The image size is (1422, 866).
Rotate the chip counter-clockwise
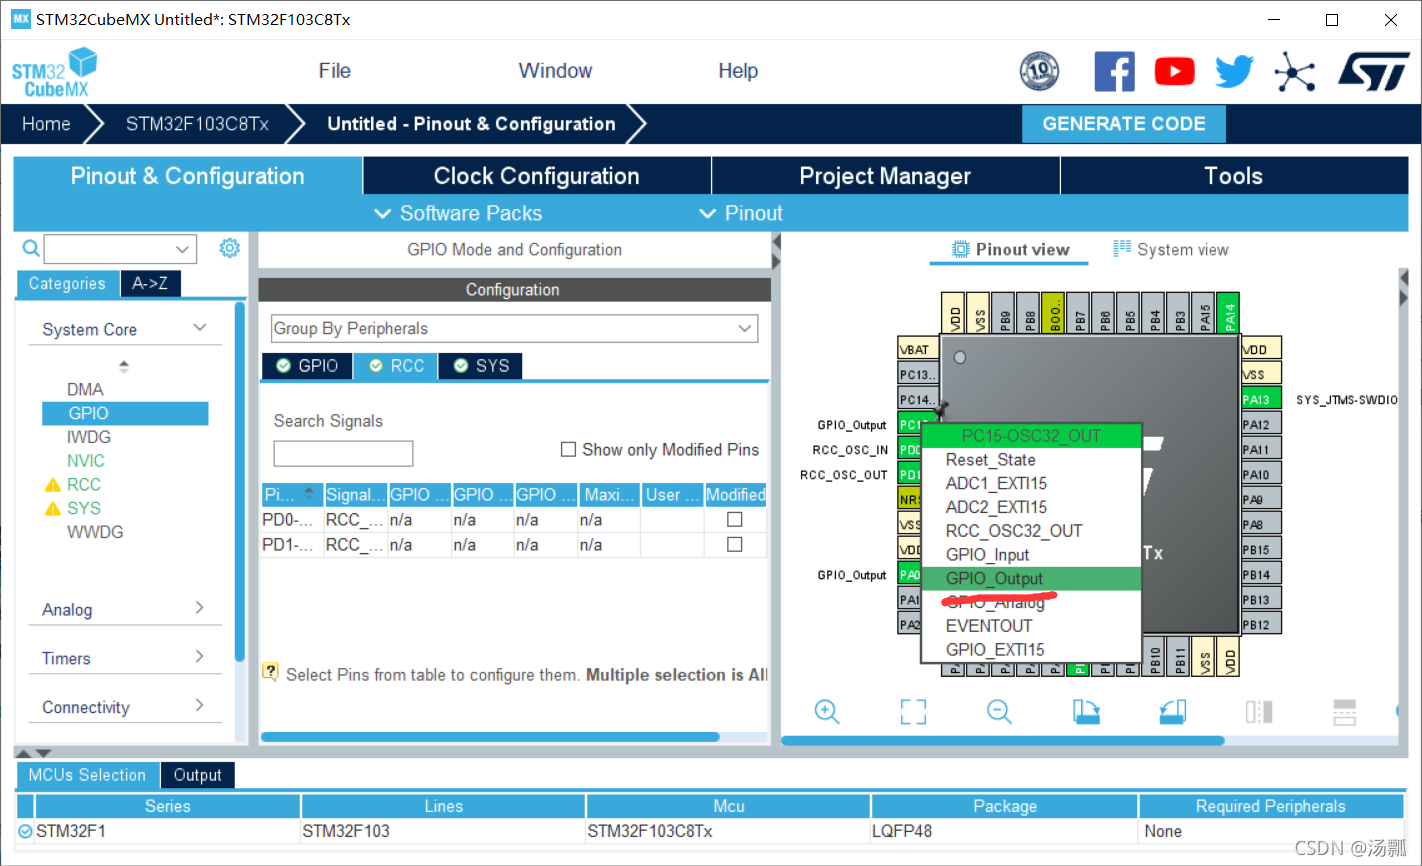click(x=1173, y=711)
